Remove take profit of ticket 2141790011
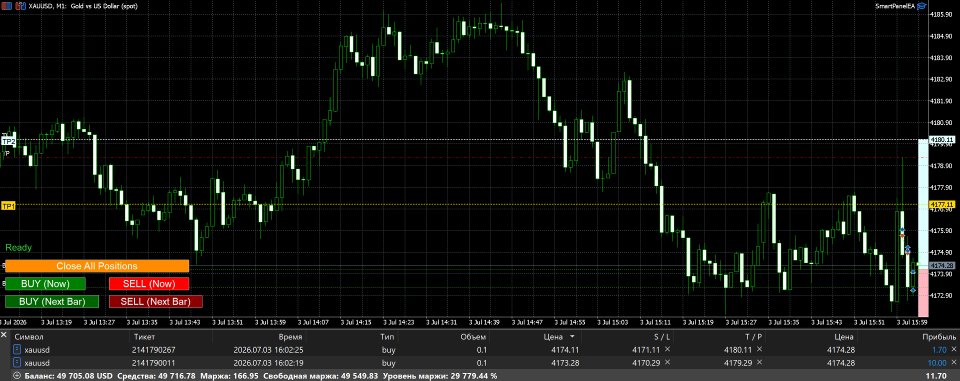Screen dimensions: 960x381 click(759, 363)
